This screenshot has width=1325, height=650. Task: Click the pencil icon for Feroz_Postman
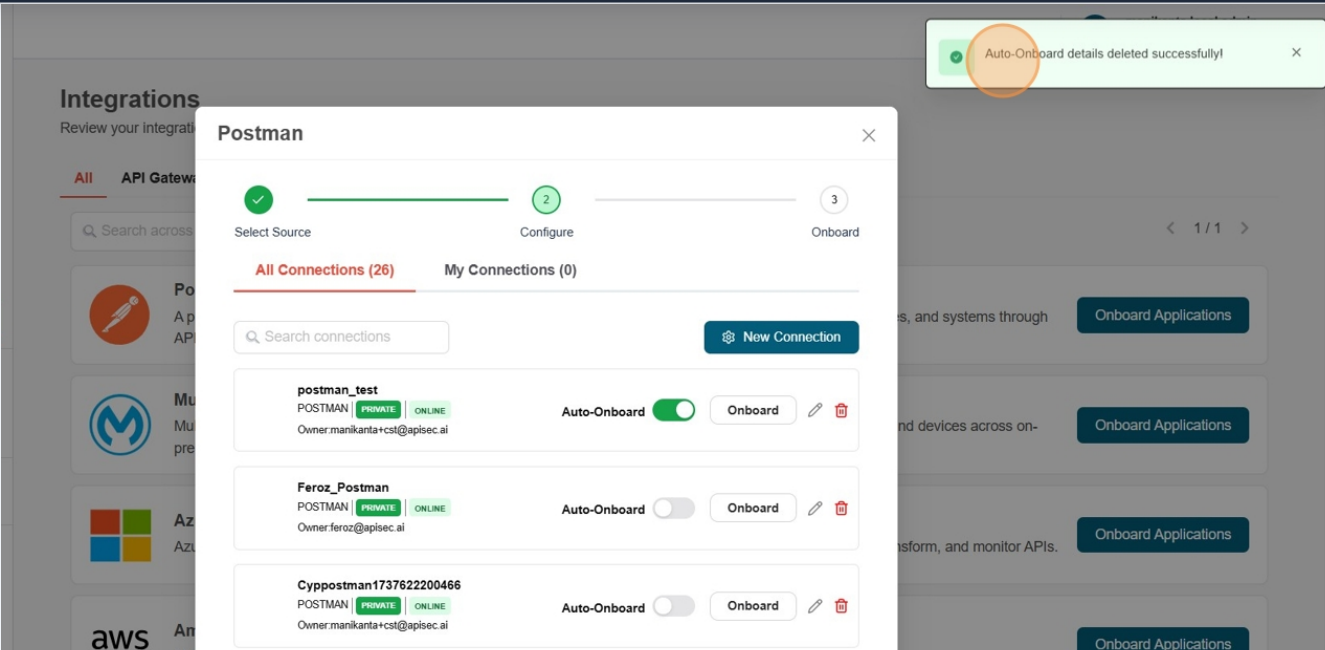[x=815, y=508]
